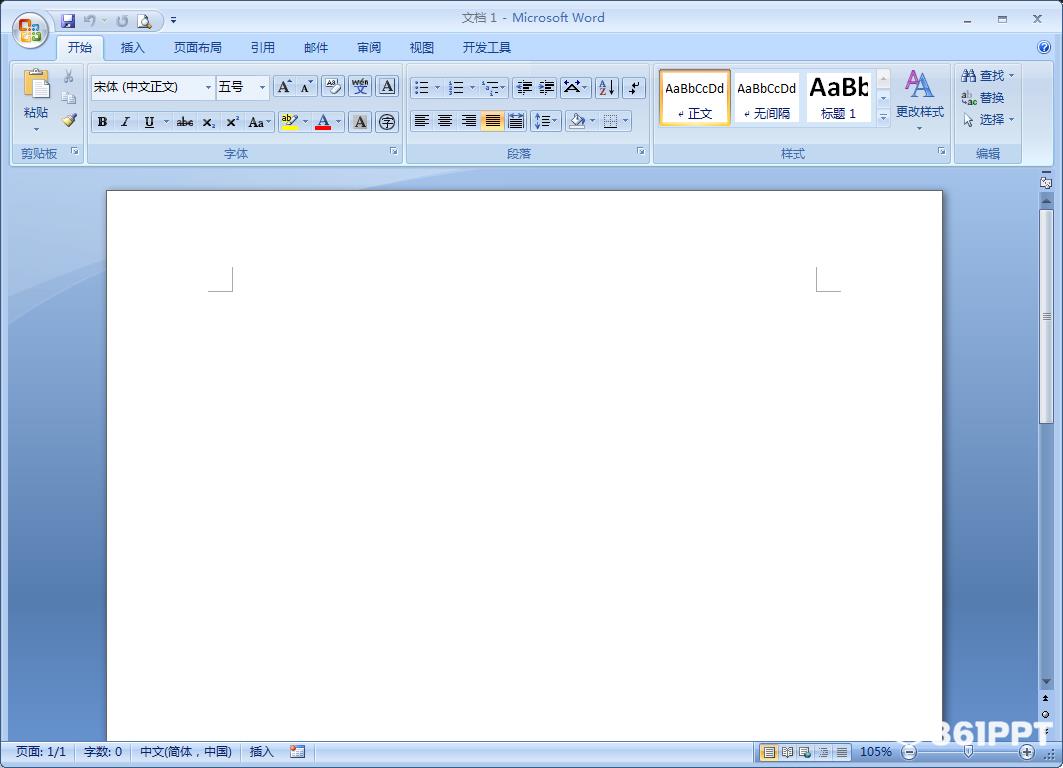
Task: Click the 105% zoom level
Action: point(875,752)
